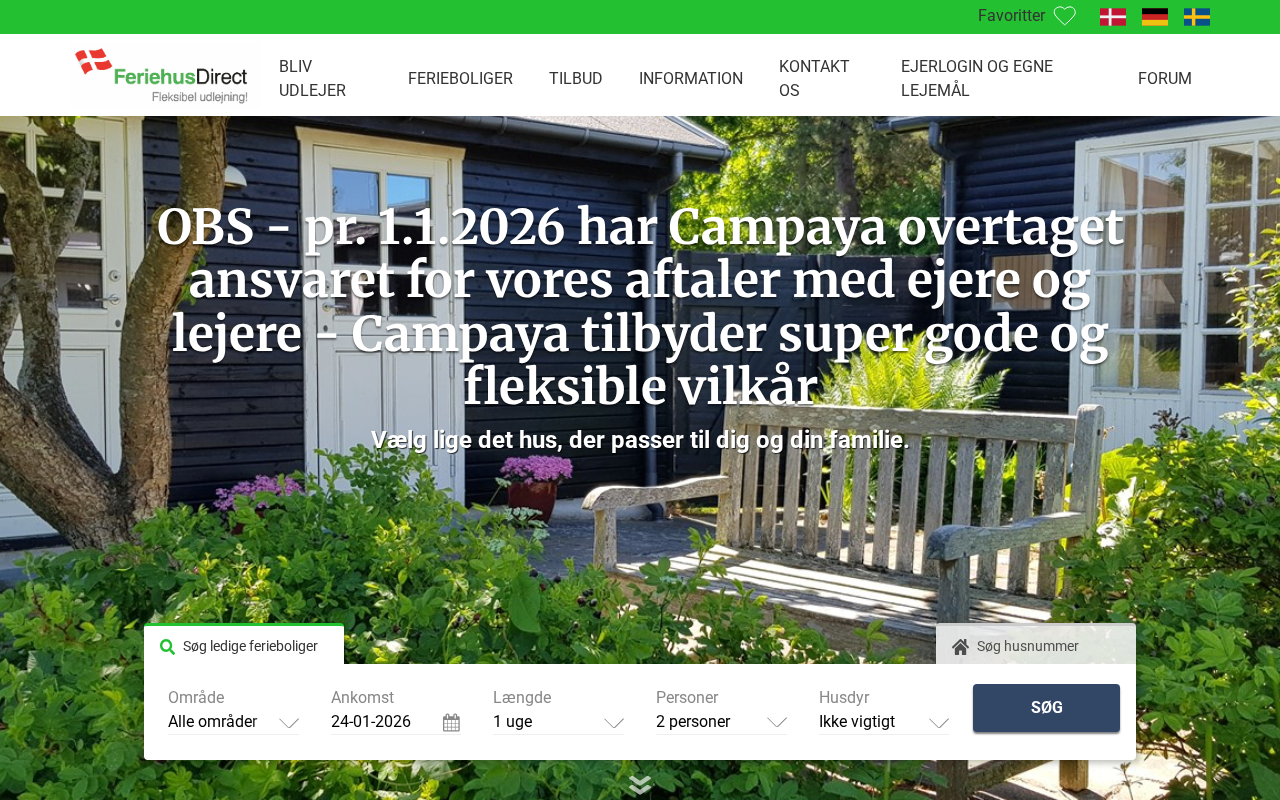Open the Husdyr dropdown
1280x800 pixels.
tap(884, 722)
